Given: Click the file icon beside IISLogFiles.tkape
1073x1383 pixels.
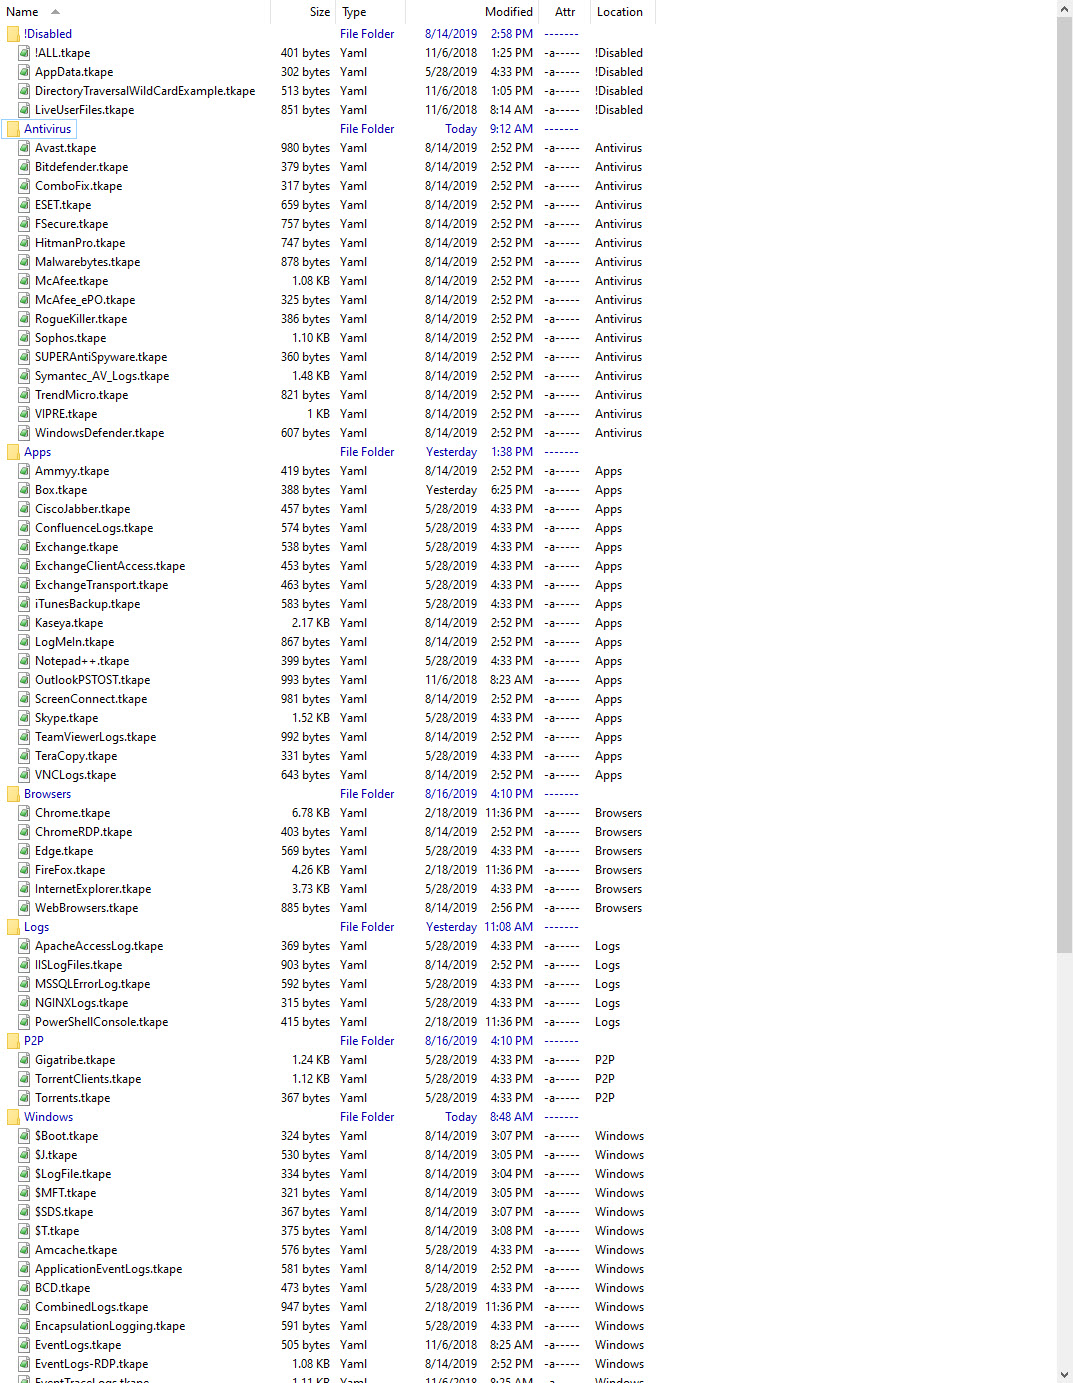Looking at the screenshot, I should click(x=24, y=965).
